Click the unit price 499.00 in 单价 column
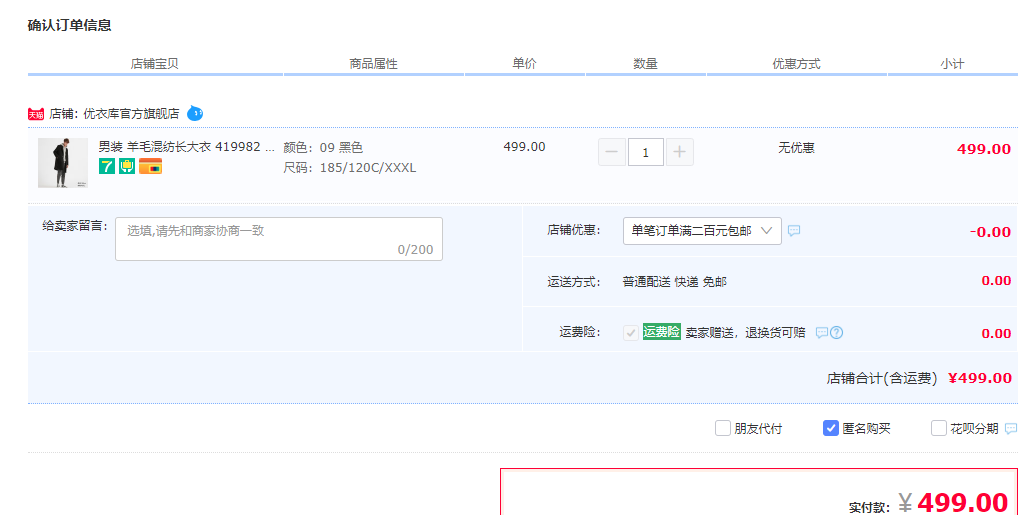This screenshot has width=1032, height=515. click(525, 147)
